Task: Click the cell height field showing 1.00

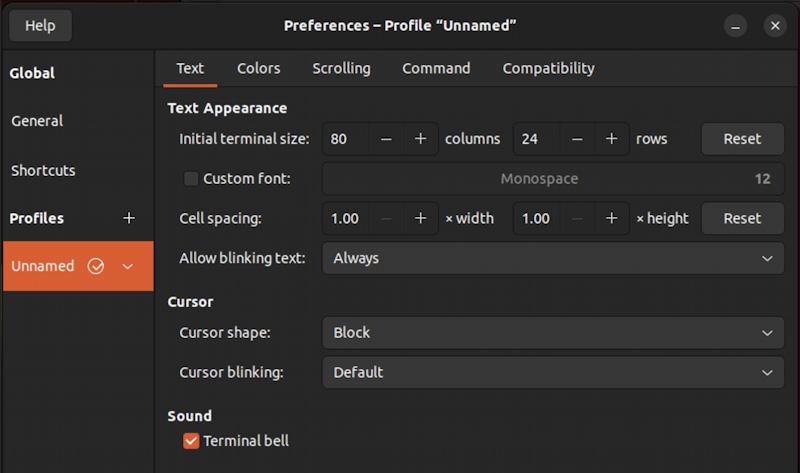Action: (x=537, y=218)
